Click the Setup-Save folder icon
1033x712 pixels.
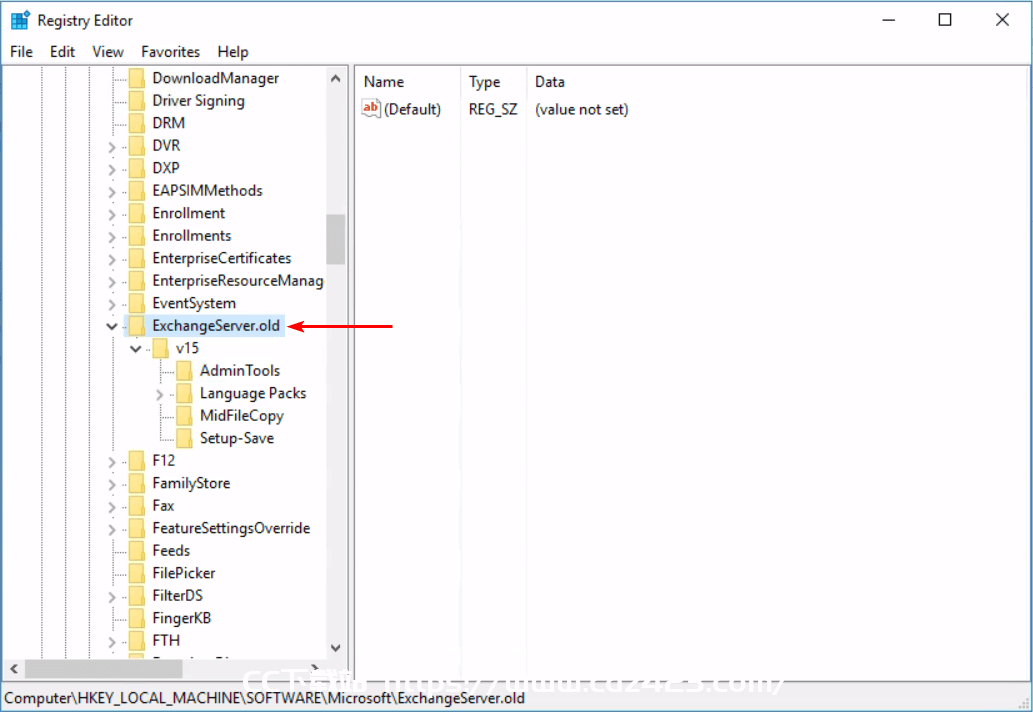(184, 438)
